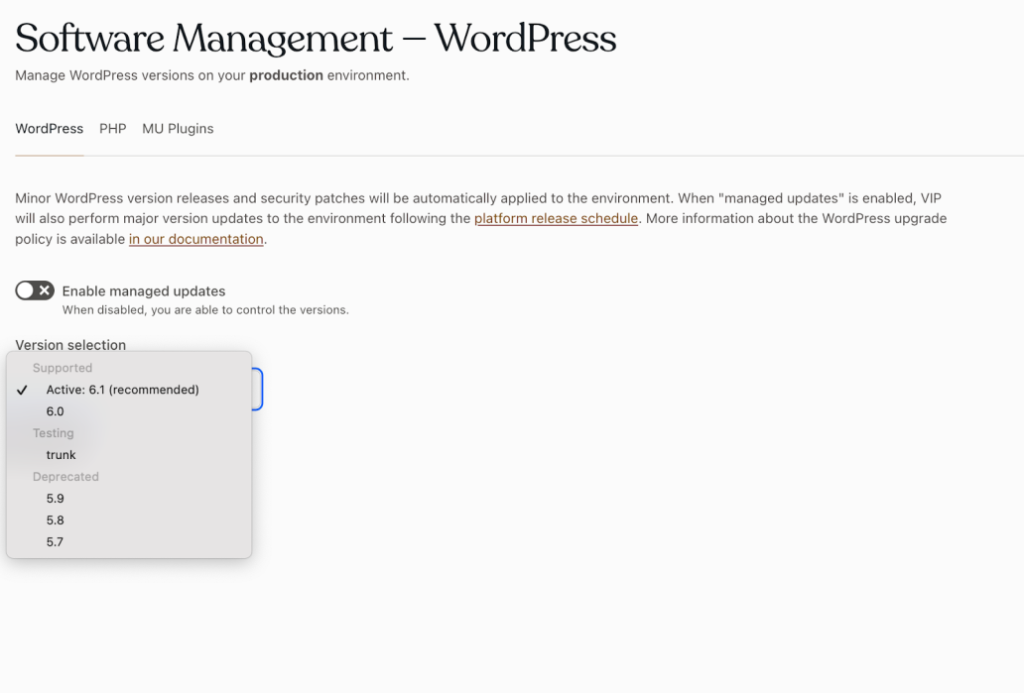
Task: Open the platform release schedule link
Action: pyautogui.click(x=556, y=218)
